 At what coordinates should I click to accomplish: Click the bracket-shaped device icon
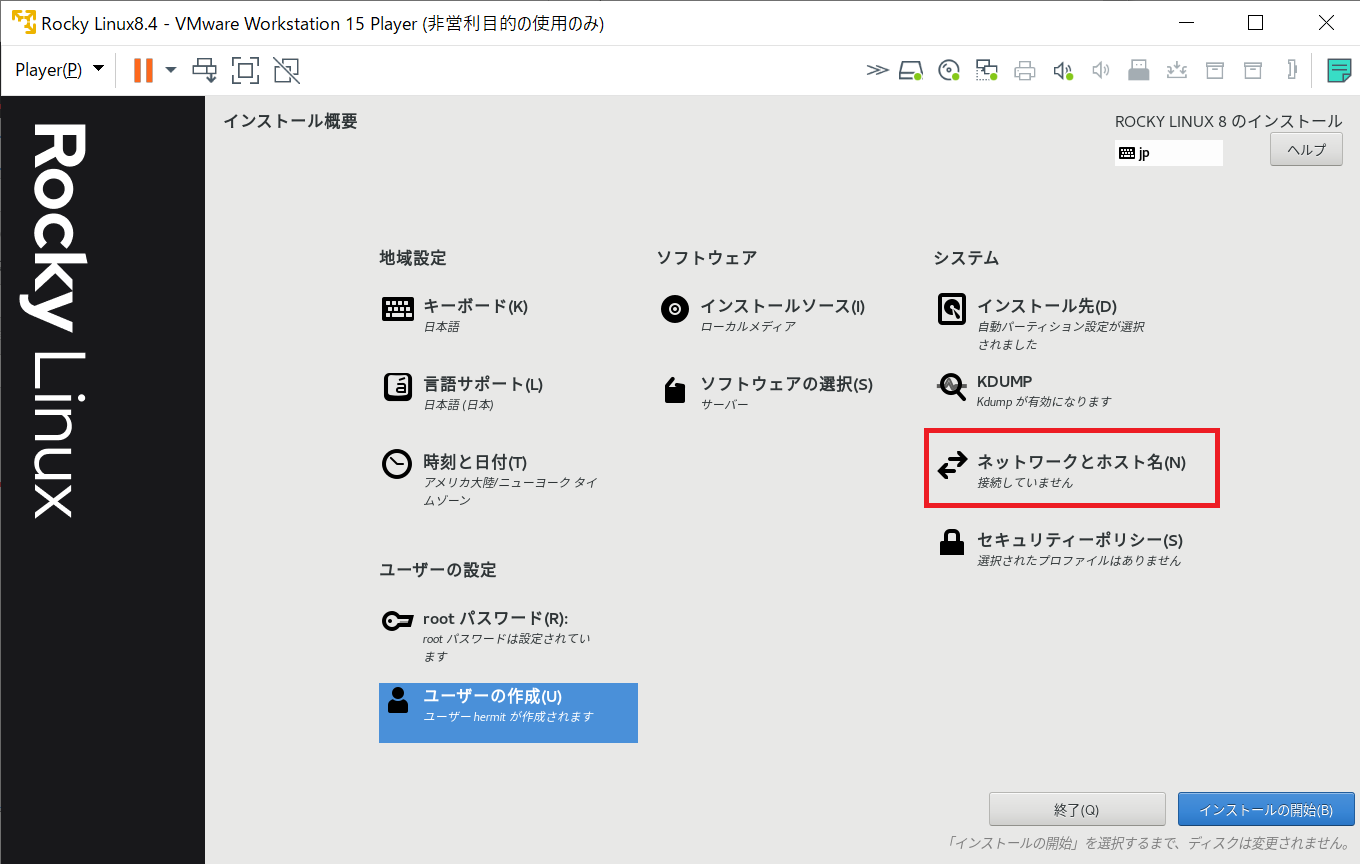pos(1293,70)
